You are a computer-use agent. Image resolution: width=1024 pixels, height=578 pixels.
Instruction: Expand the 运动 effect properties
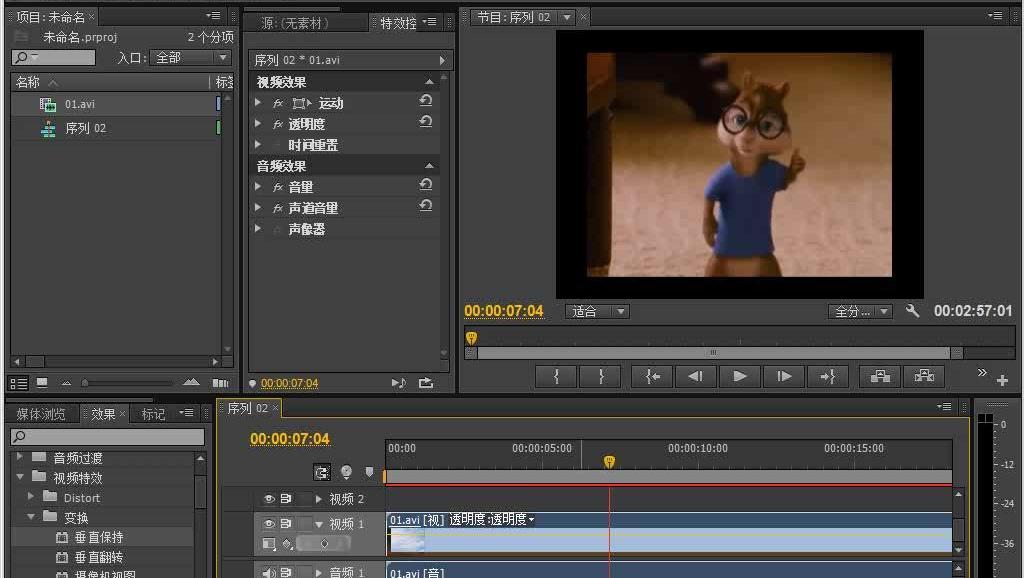point(258,103)
